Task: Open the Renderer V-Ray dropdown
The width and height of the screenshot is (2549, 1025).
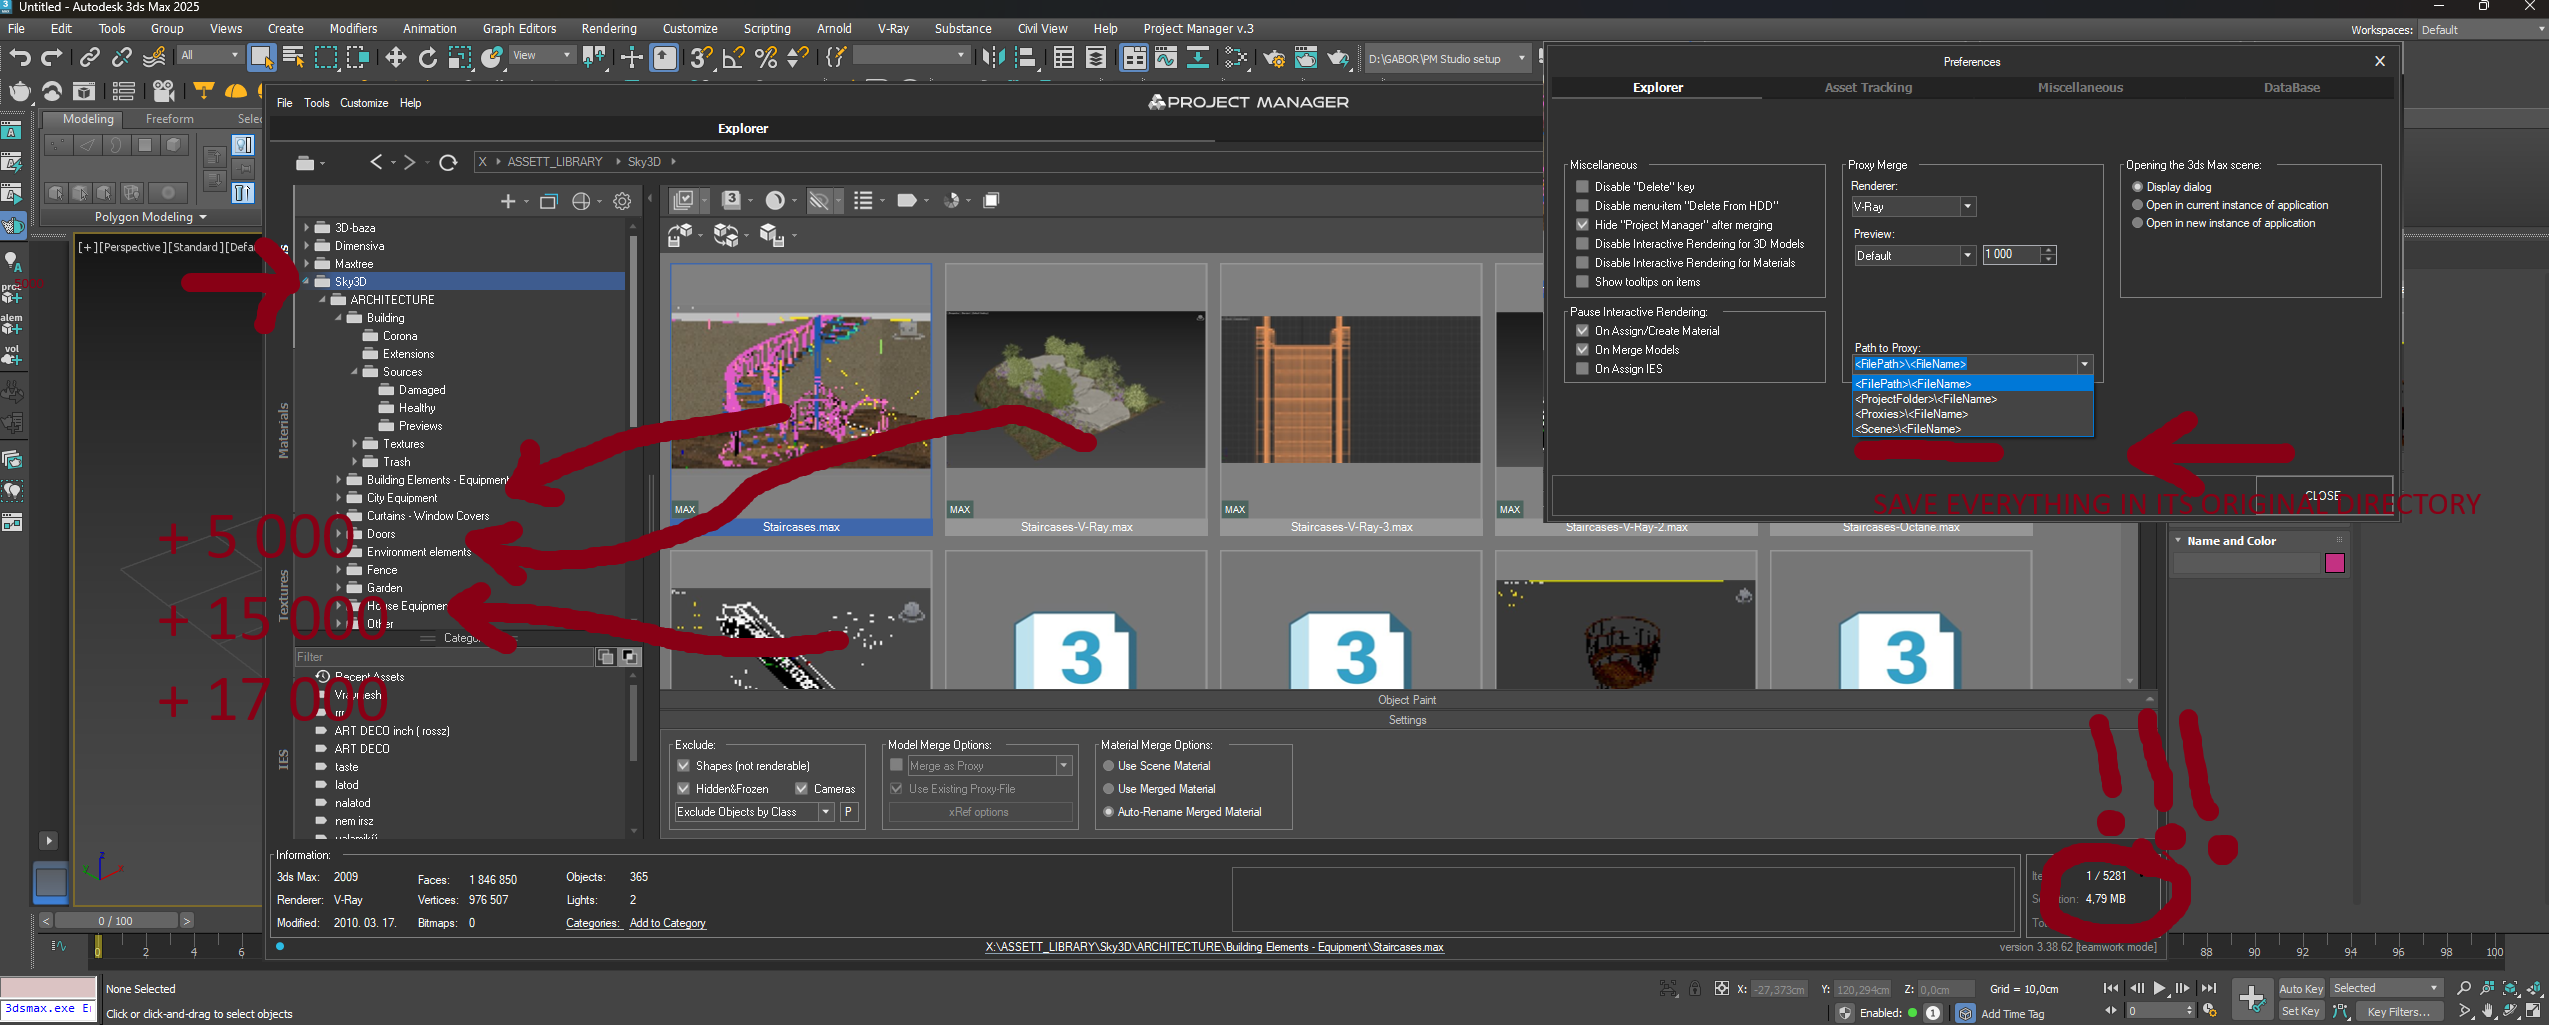Action: point(1913,206)
